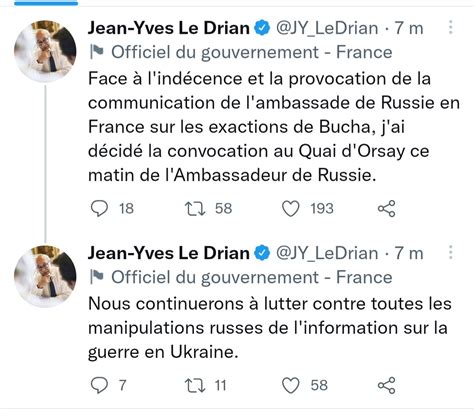474x411 pixels.
Task: Retweet the tweet about the Russian ambassador
Action: pyautogui.click(x=195, y=209)
